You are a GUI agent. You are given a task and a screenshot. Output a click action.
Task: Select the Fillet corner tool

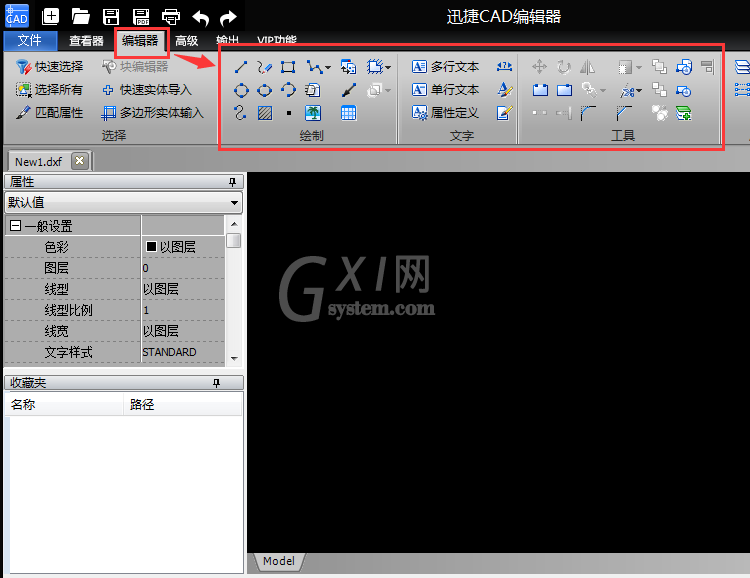click(588, 113)
